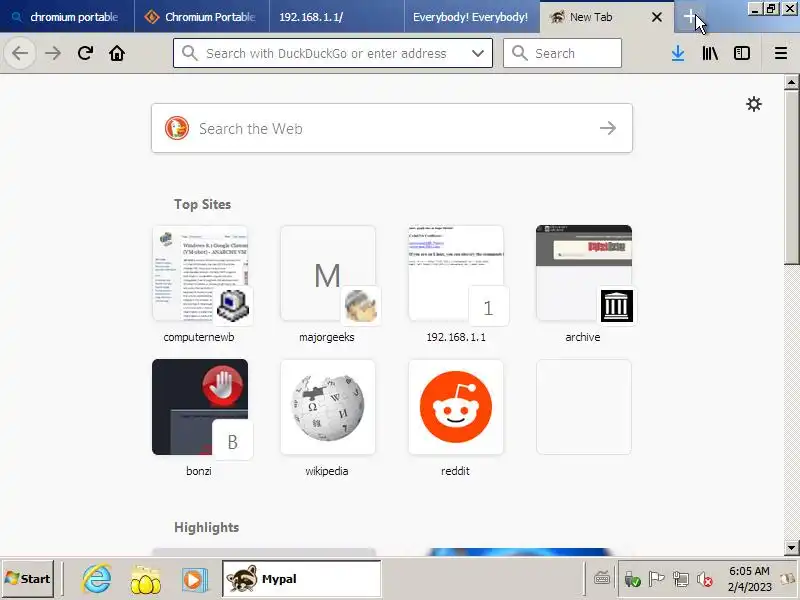Click the muted volume tray icon
Screen dimensions: 800x600
705,579
